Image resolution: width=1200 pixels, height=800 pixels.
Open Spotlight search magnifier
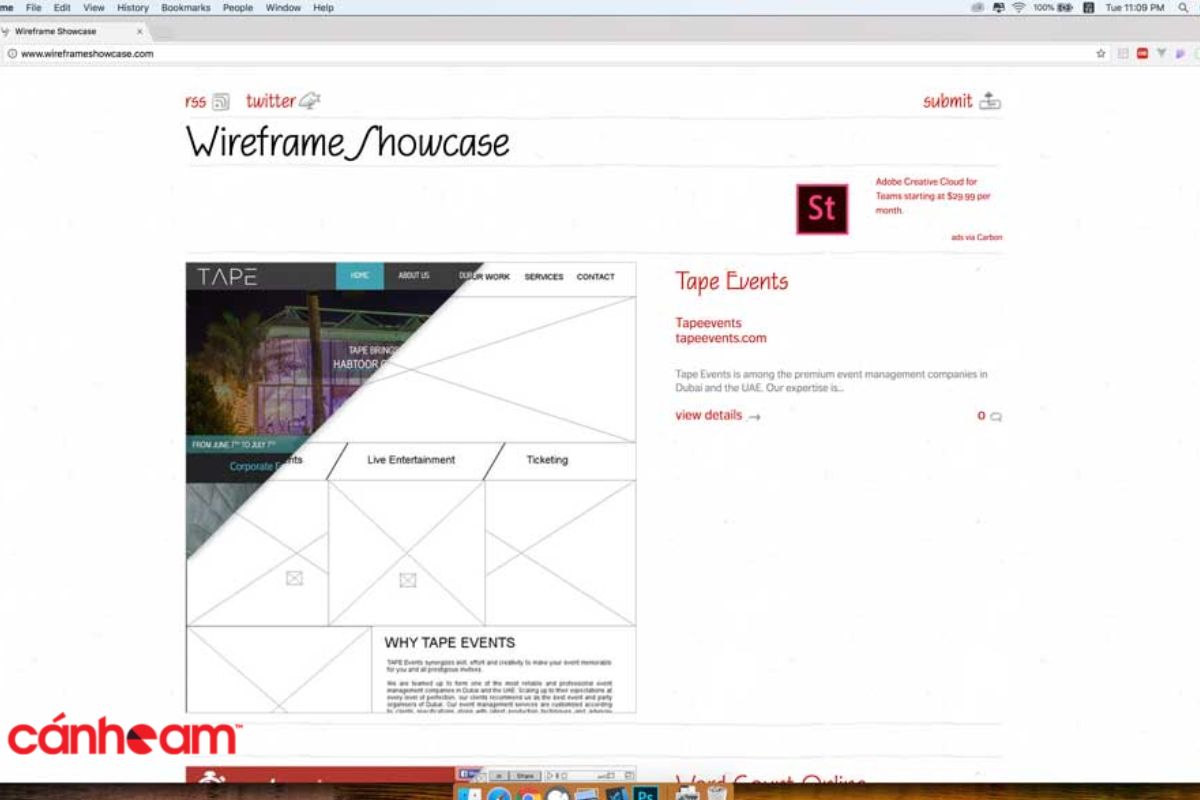(x=1183, y=7)
